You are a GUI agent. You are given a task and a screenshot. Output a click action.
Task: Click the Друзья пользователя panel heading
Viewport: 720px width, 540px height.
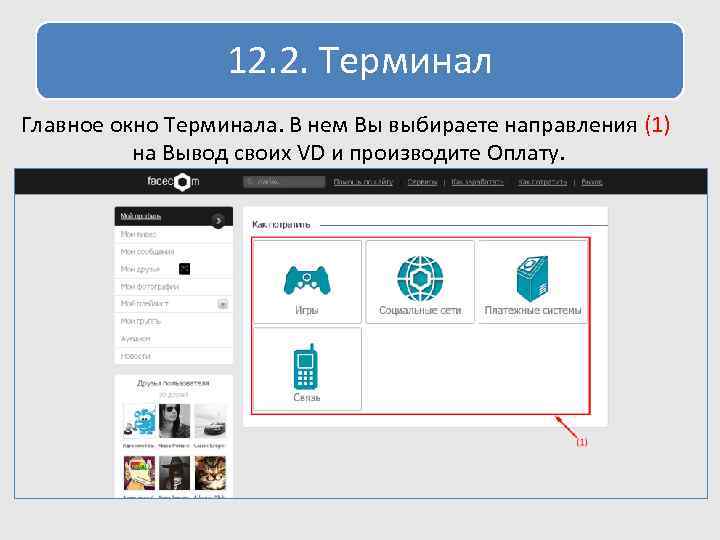click(174, 383)
